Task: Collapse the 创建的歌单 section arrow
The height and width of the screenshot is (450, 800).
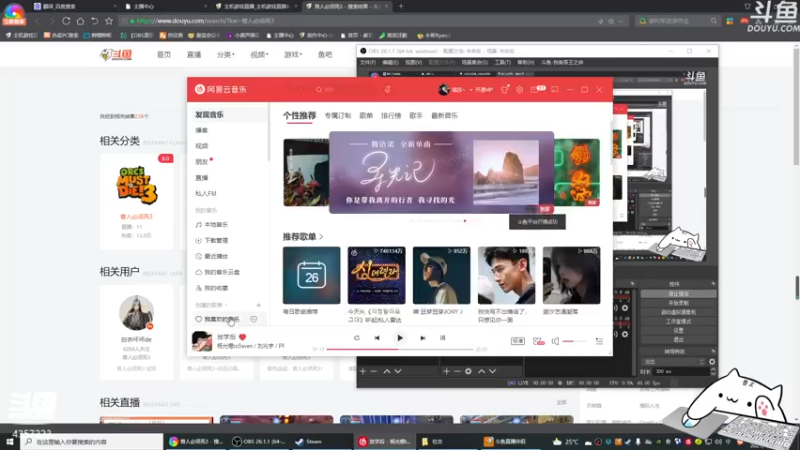Action: (226, 305)
